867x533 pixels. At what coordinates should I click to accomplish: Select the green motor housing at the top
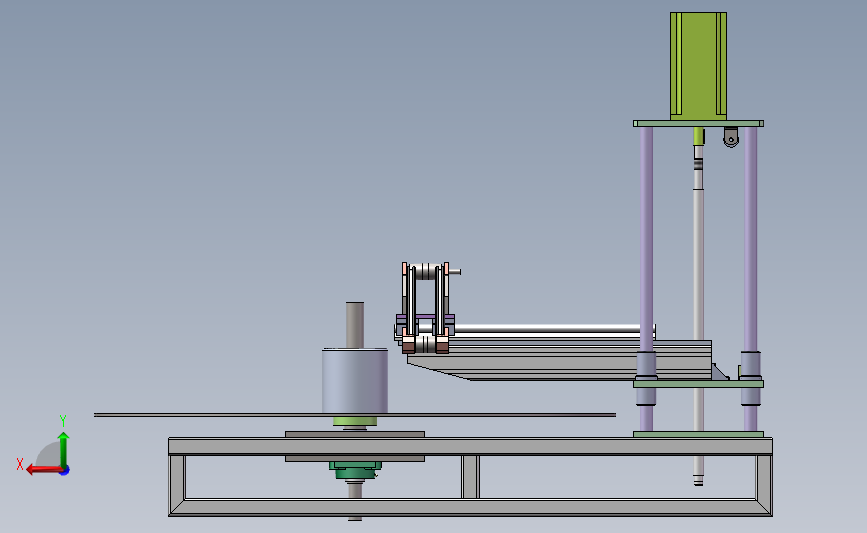point(698,66)
